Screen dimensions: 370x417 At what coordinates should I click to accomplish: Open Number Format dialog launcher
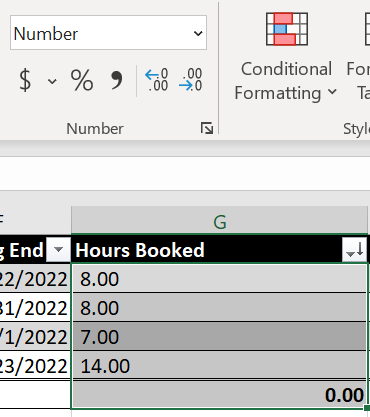207,128
